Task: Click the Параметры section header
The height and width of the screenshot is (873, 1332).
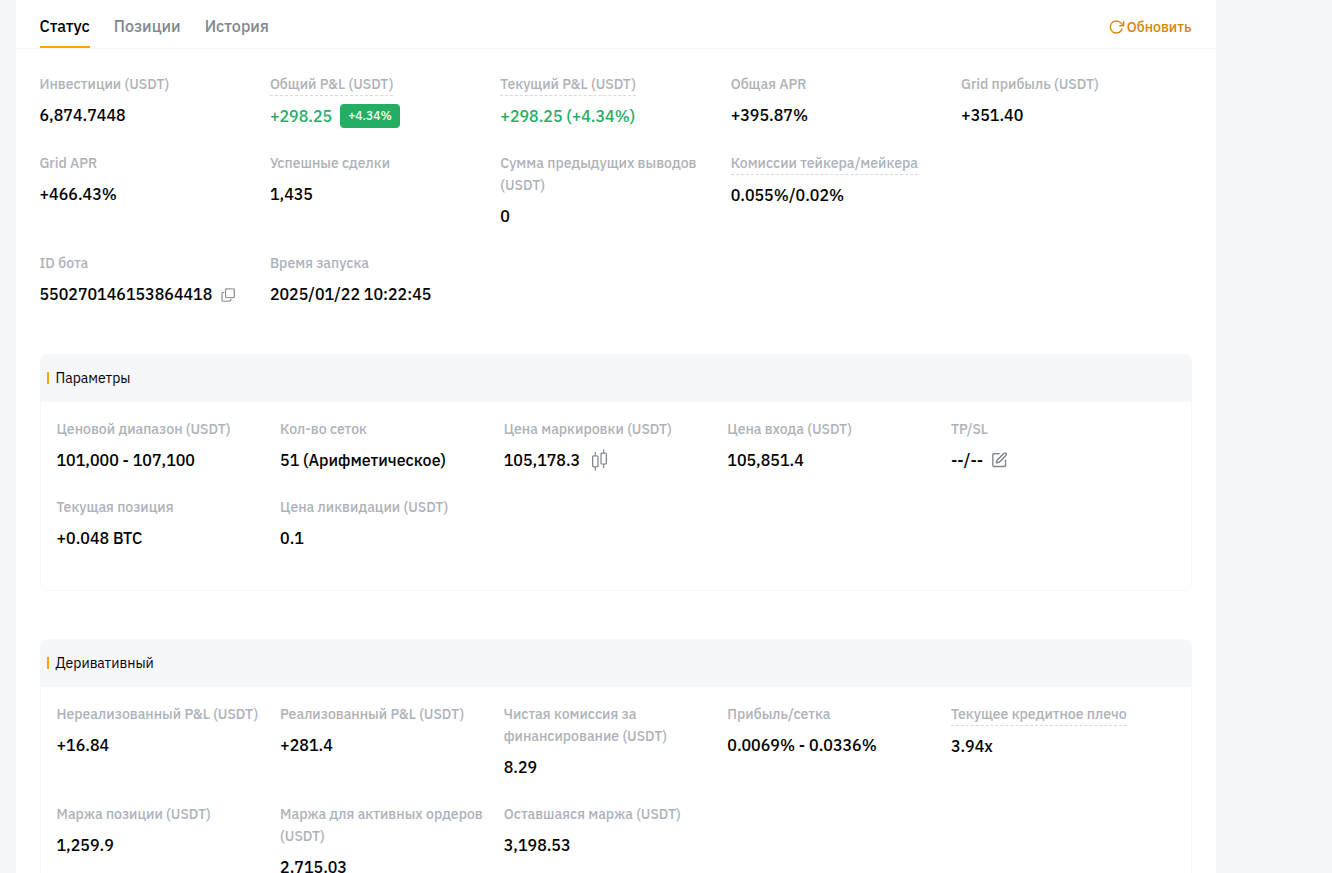Action: click(93, 378)
